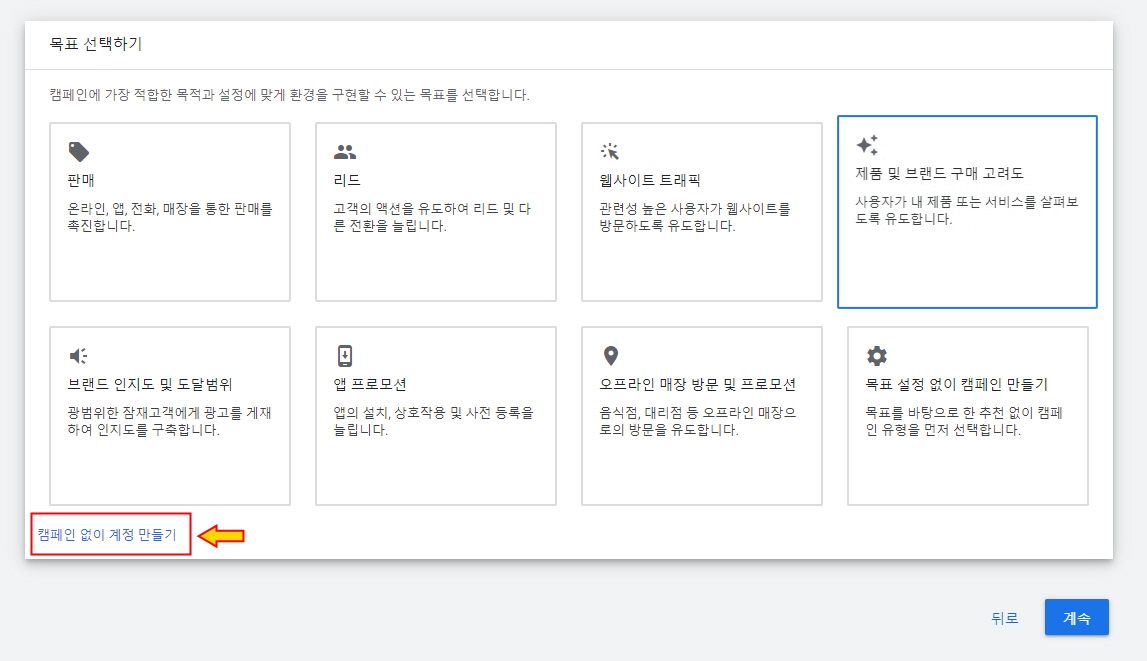Click description under 웹사이트 트래픽
Image resolution: width=1147 pixels, height=661 pixels.
tap(695, 217)
